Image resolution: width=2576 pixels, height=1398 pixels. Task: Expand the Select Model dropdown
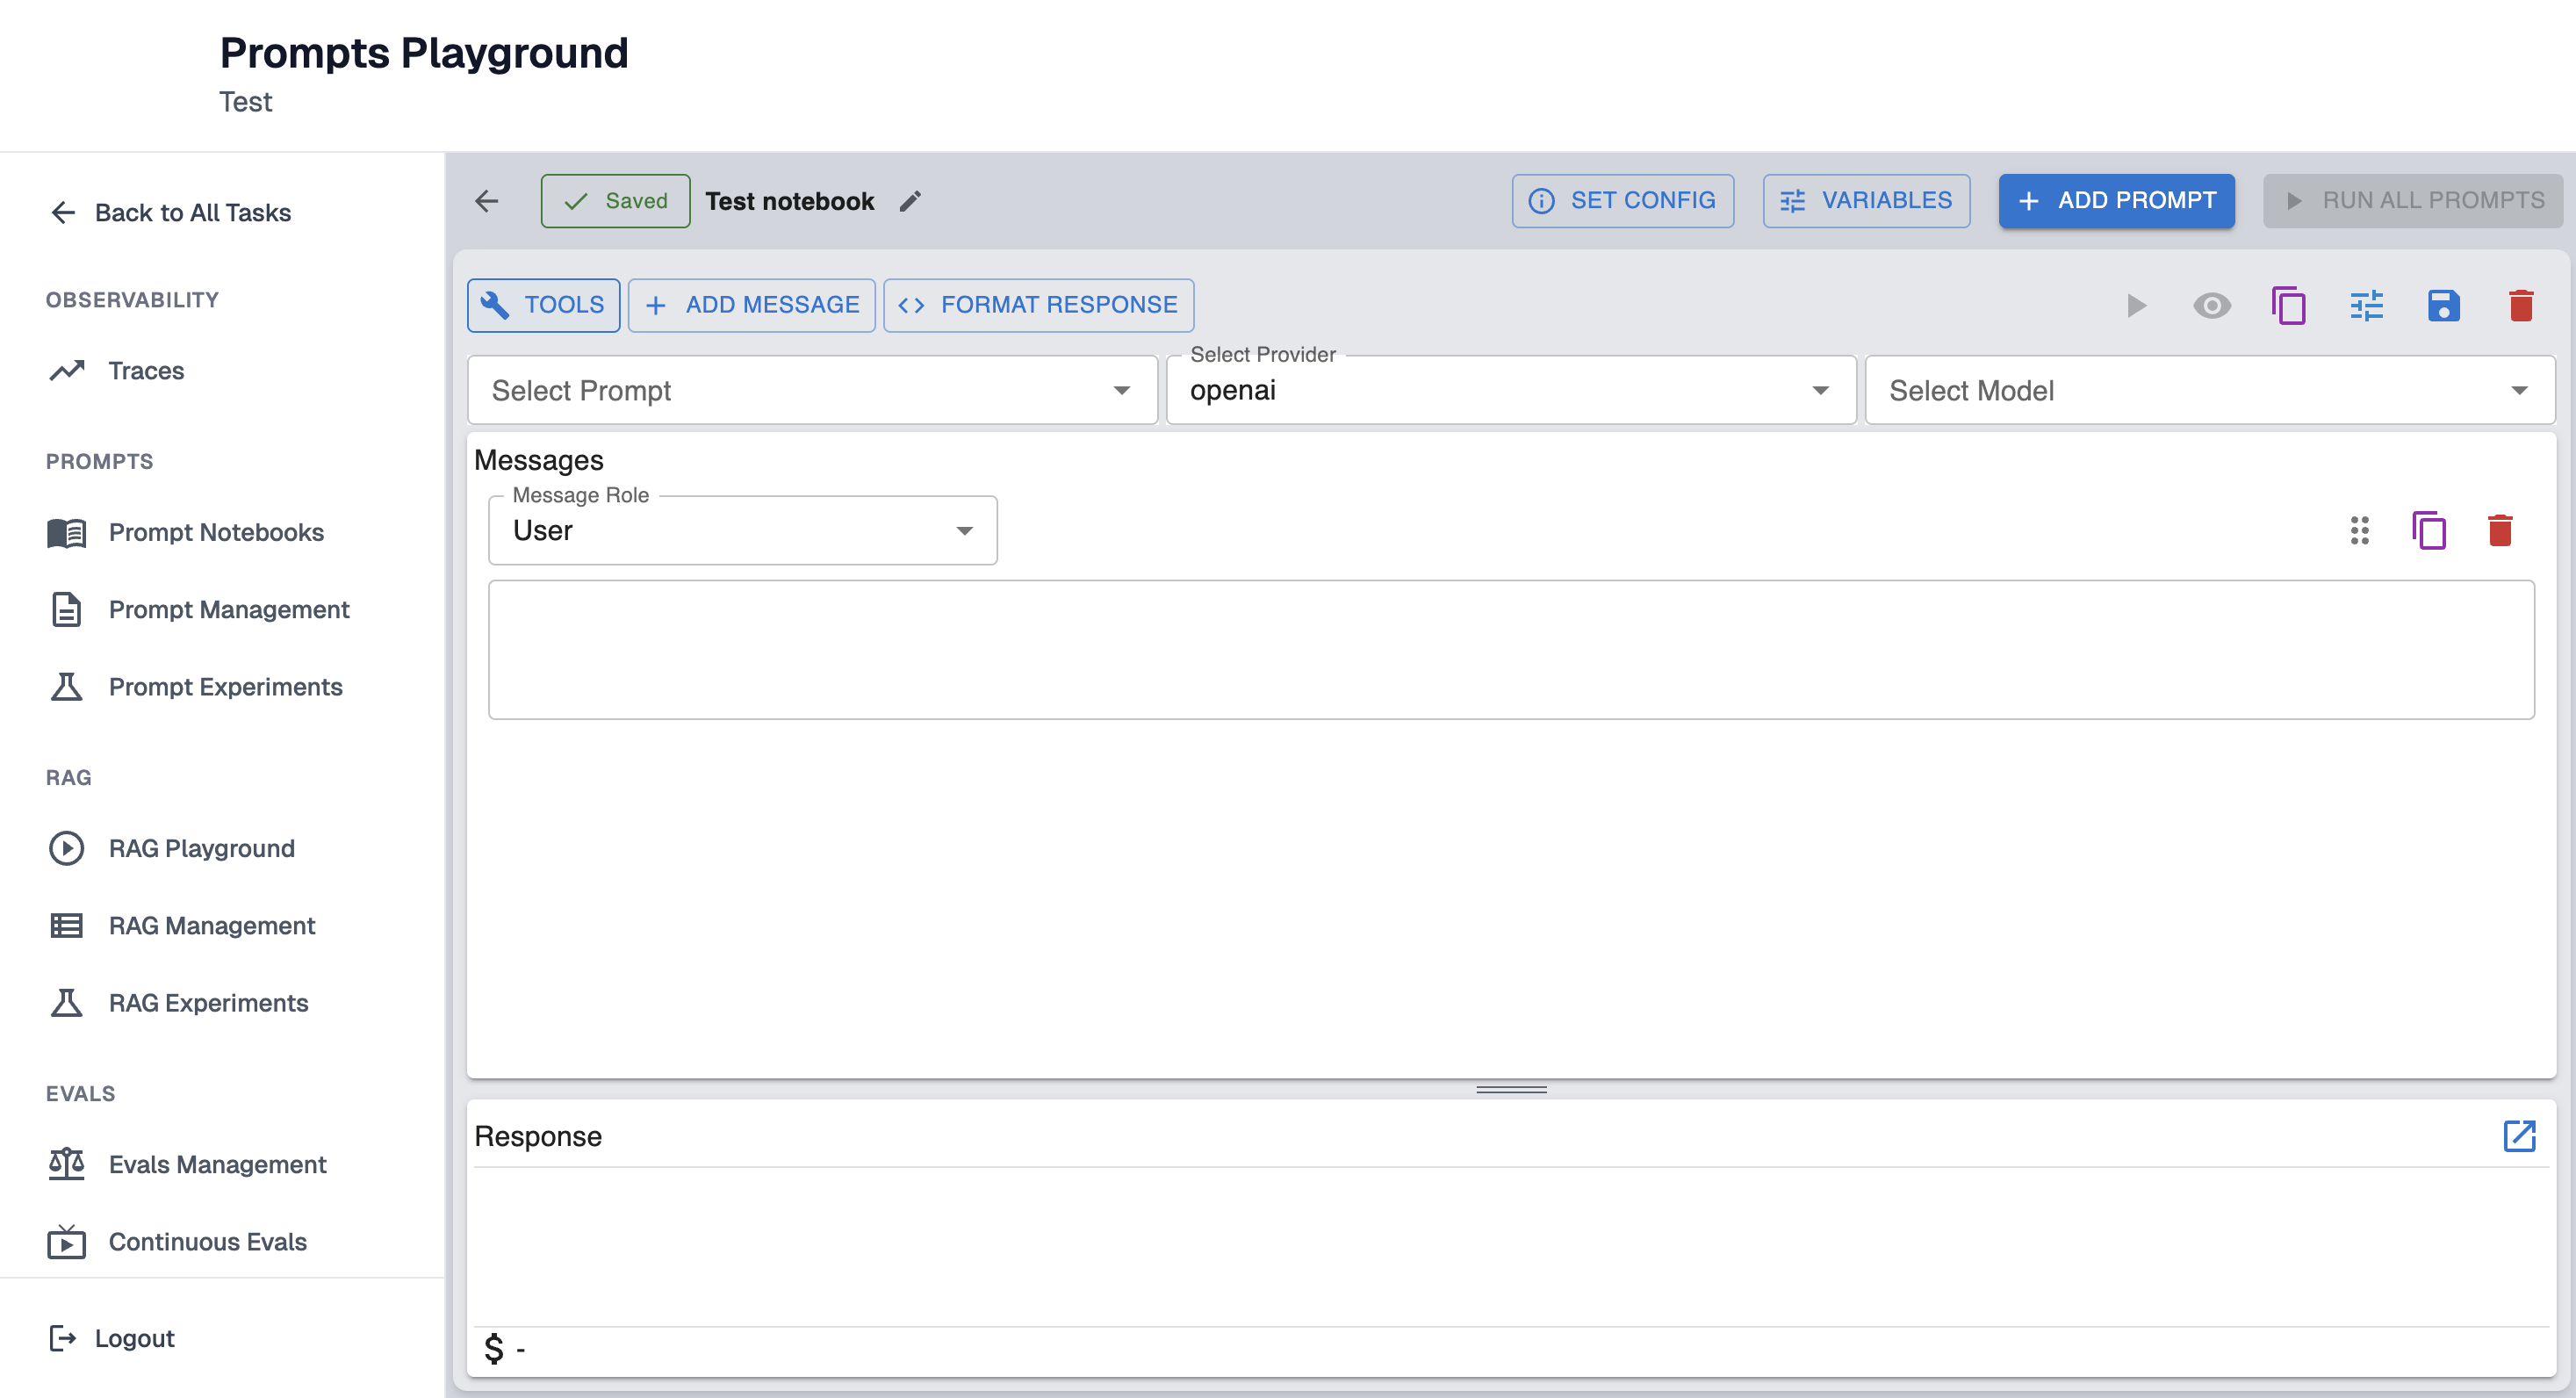coord(2208,390)
